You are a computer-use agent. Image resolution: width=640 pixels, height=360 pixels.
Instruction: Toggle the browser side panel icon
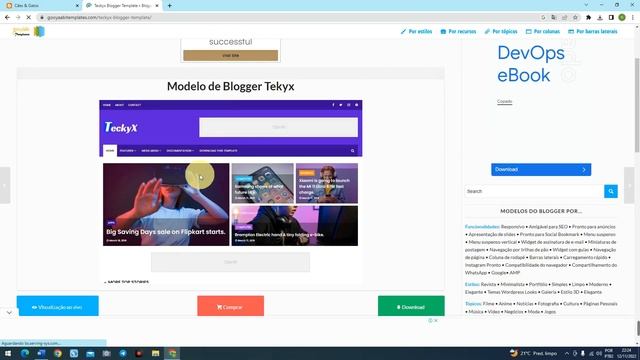pos(611,18)
